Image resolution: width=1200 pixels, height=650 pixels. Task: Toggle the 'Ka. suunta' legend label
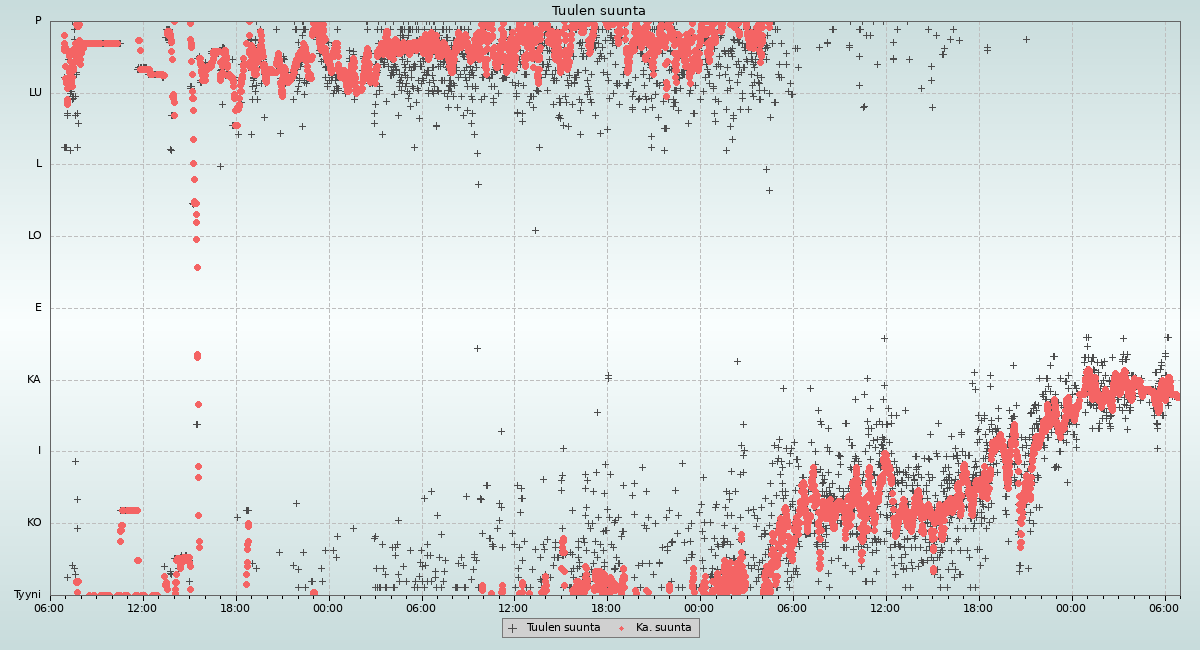pyautogui.click(x=663, y=628)
